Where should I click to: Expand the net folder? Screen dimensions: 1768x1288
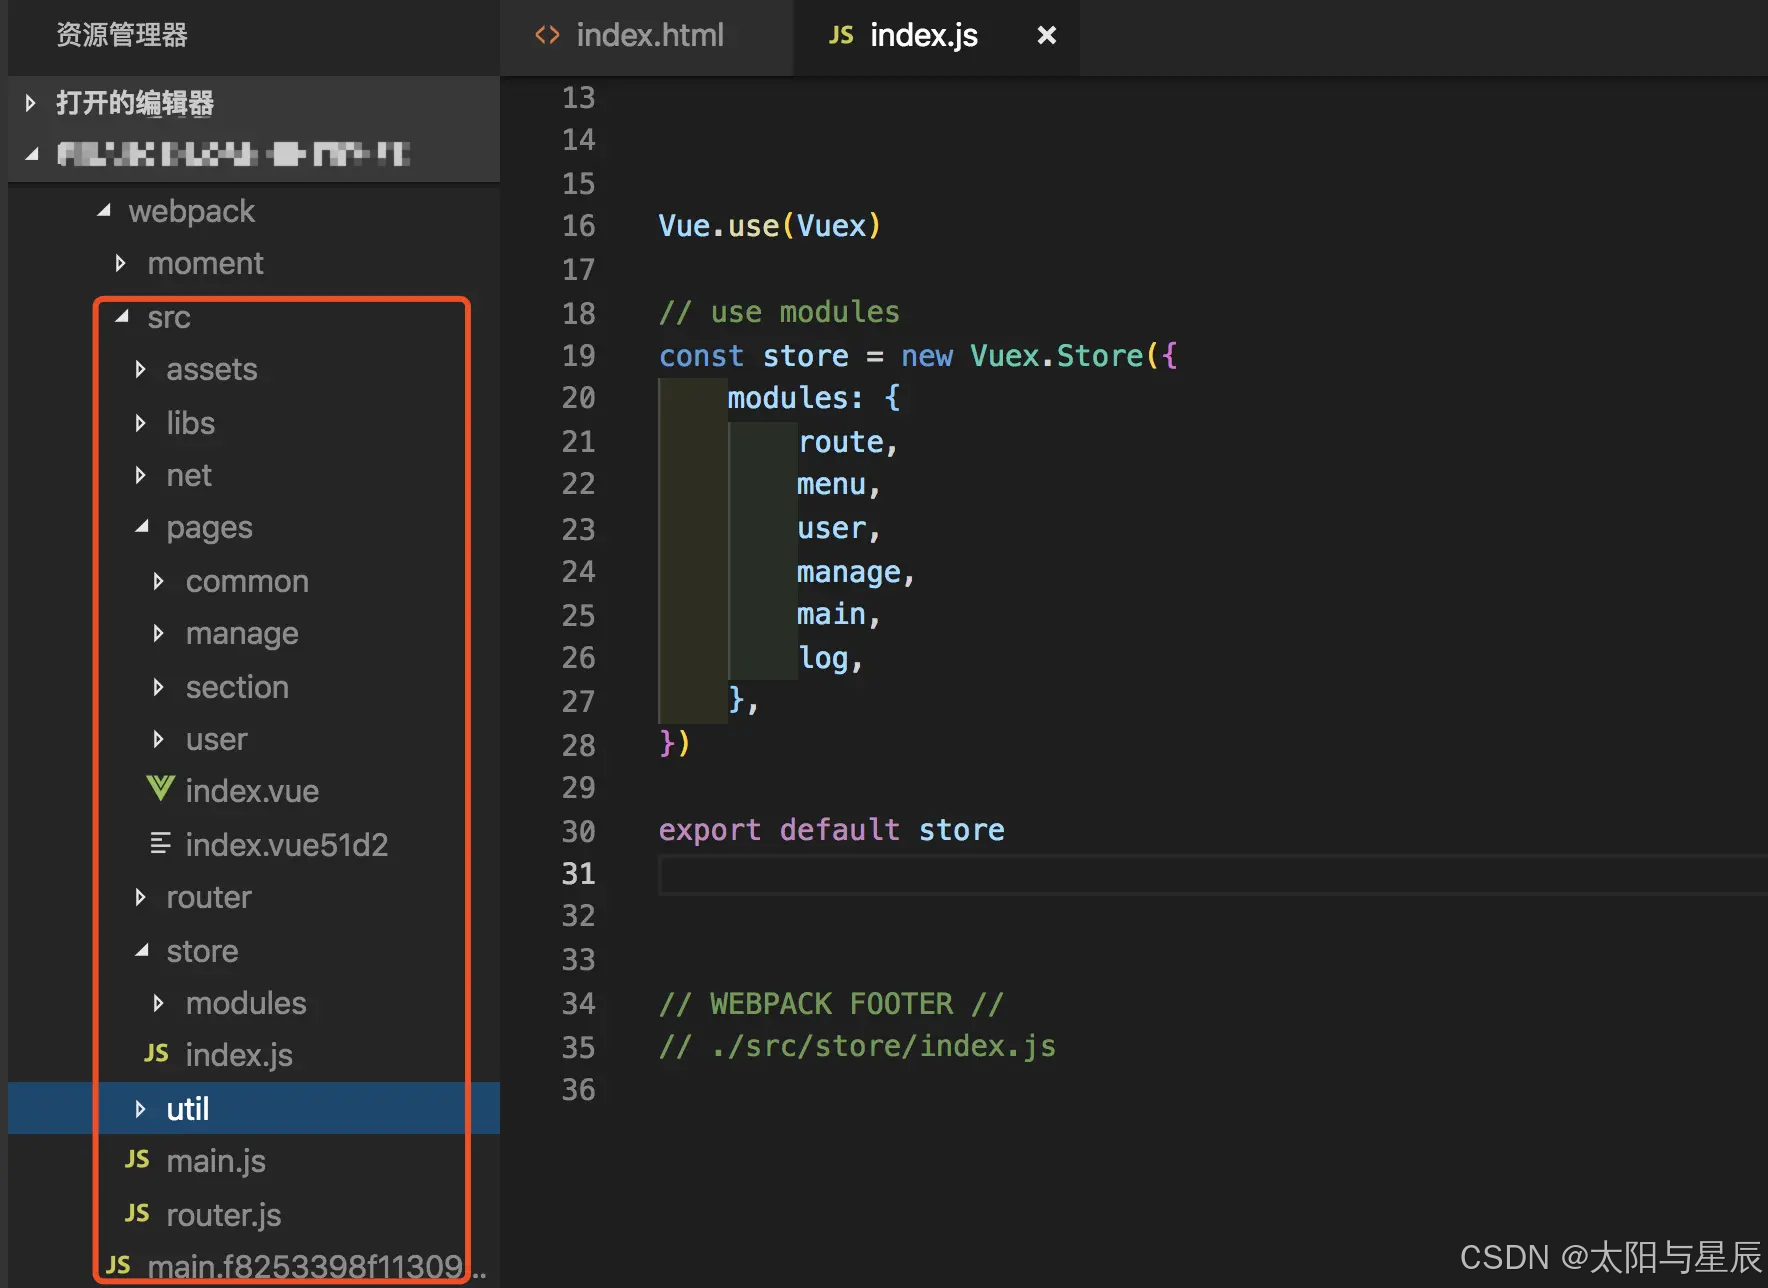coord(140,475)
